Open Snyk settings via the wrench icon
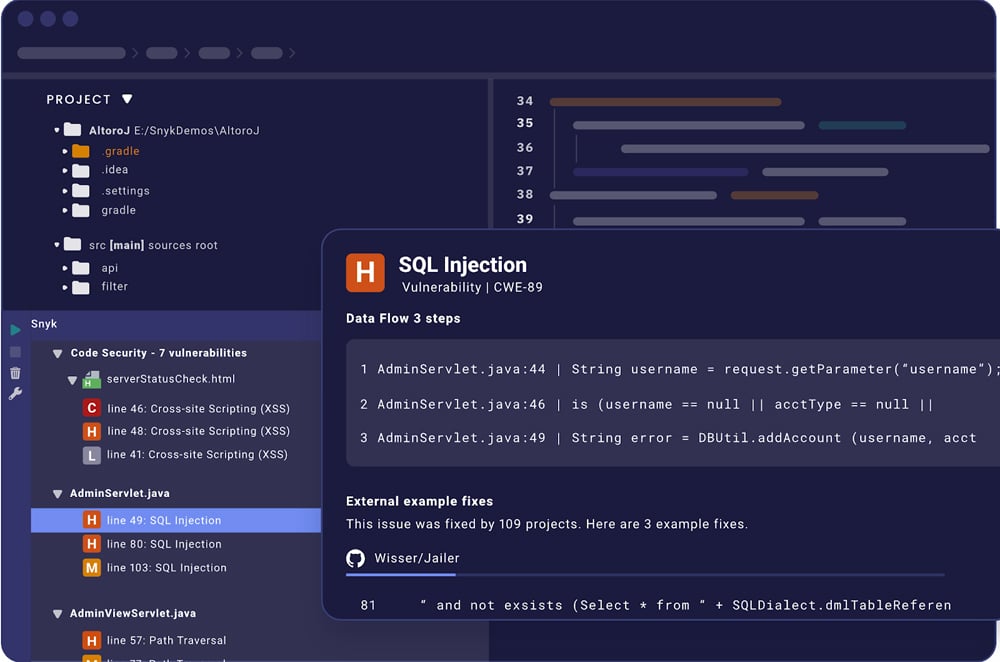Image resolution: width=1000 pixels, height=662 pixels. coord(15,394)
